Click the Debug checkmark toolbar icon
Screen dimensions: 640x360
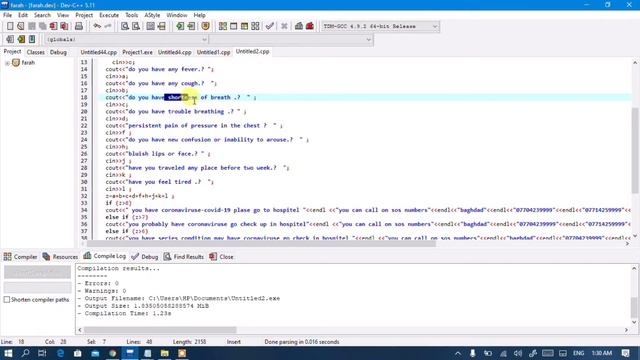pos(269,26)
